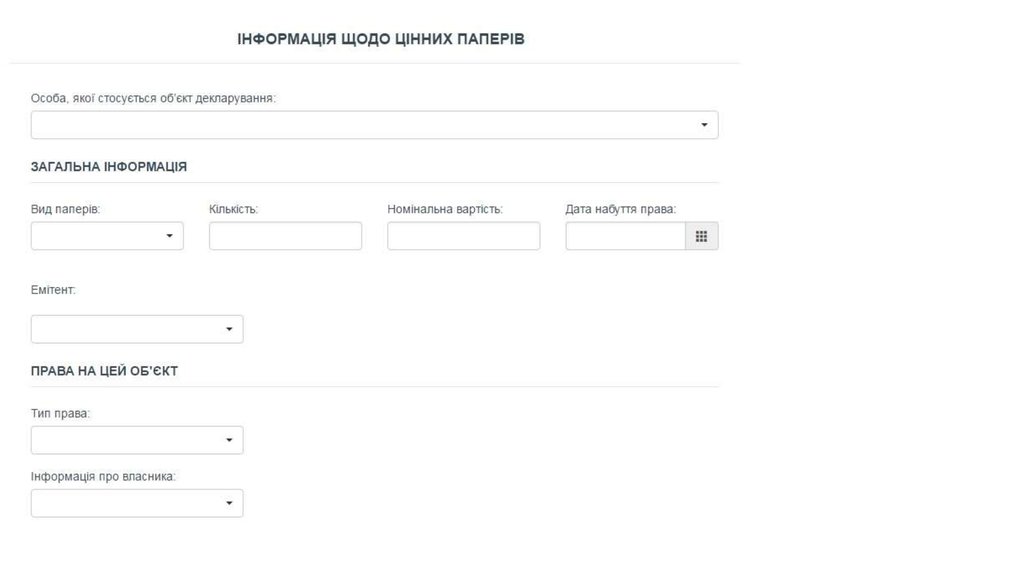Click the ІНФОРМАЦІЯ ЩОДО ЦІННИХ ПАПЕРІВ title

coord(381,39)
